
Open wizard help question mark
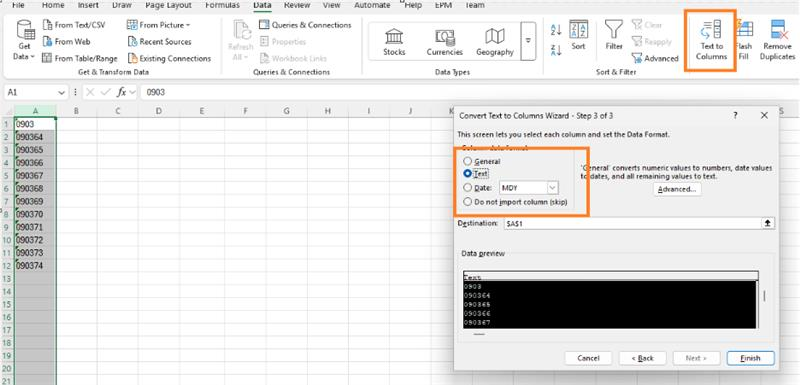[x=735, y=116]
